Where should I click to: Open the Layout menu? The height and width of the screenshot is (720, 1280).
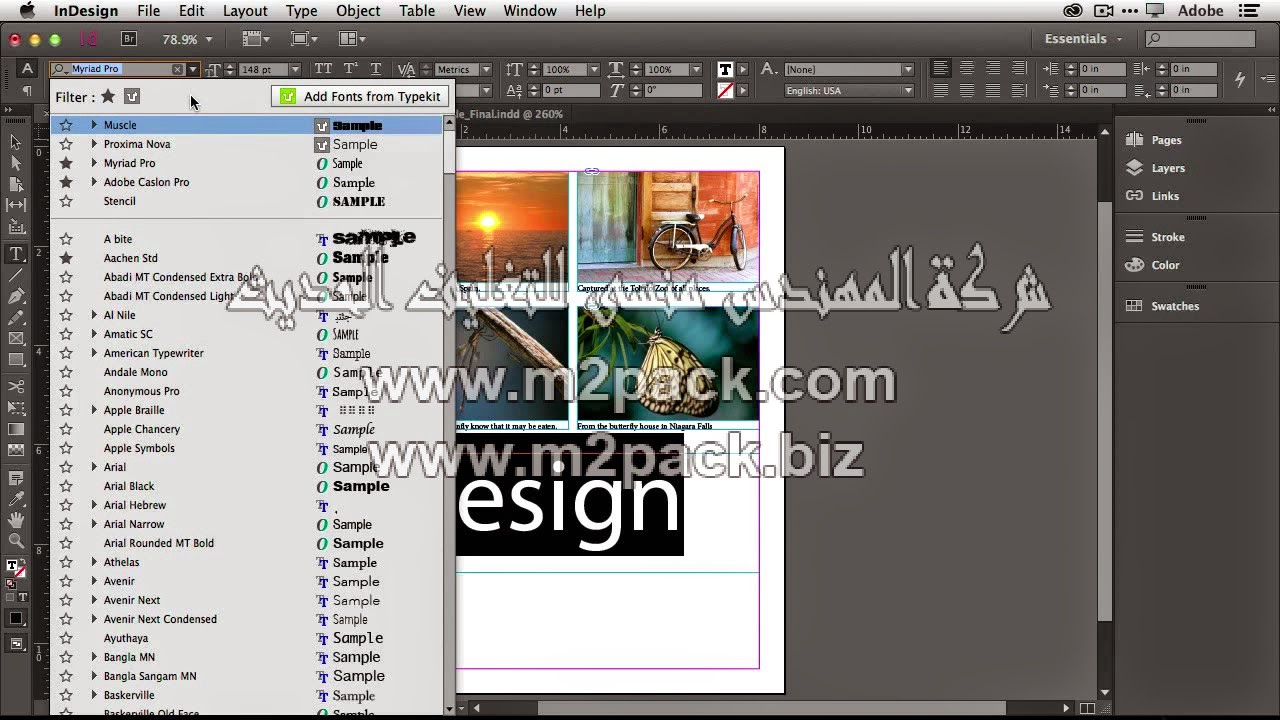point(245,11)
